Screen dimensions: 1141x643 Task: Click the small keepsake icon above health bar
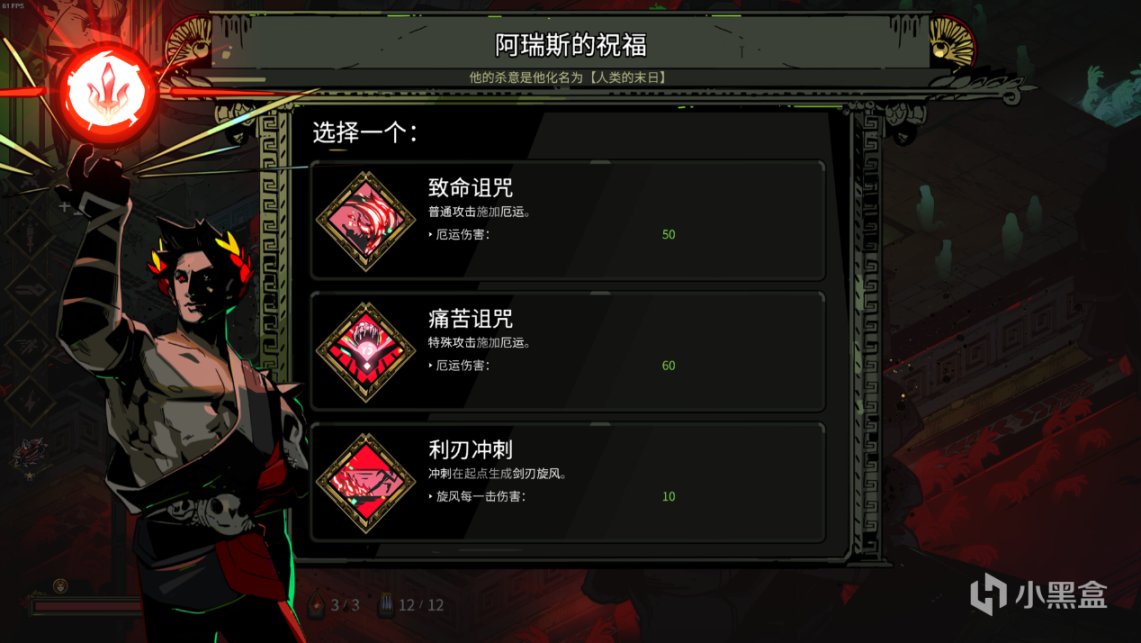60,586
